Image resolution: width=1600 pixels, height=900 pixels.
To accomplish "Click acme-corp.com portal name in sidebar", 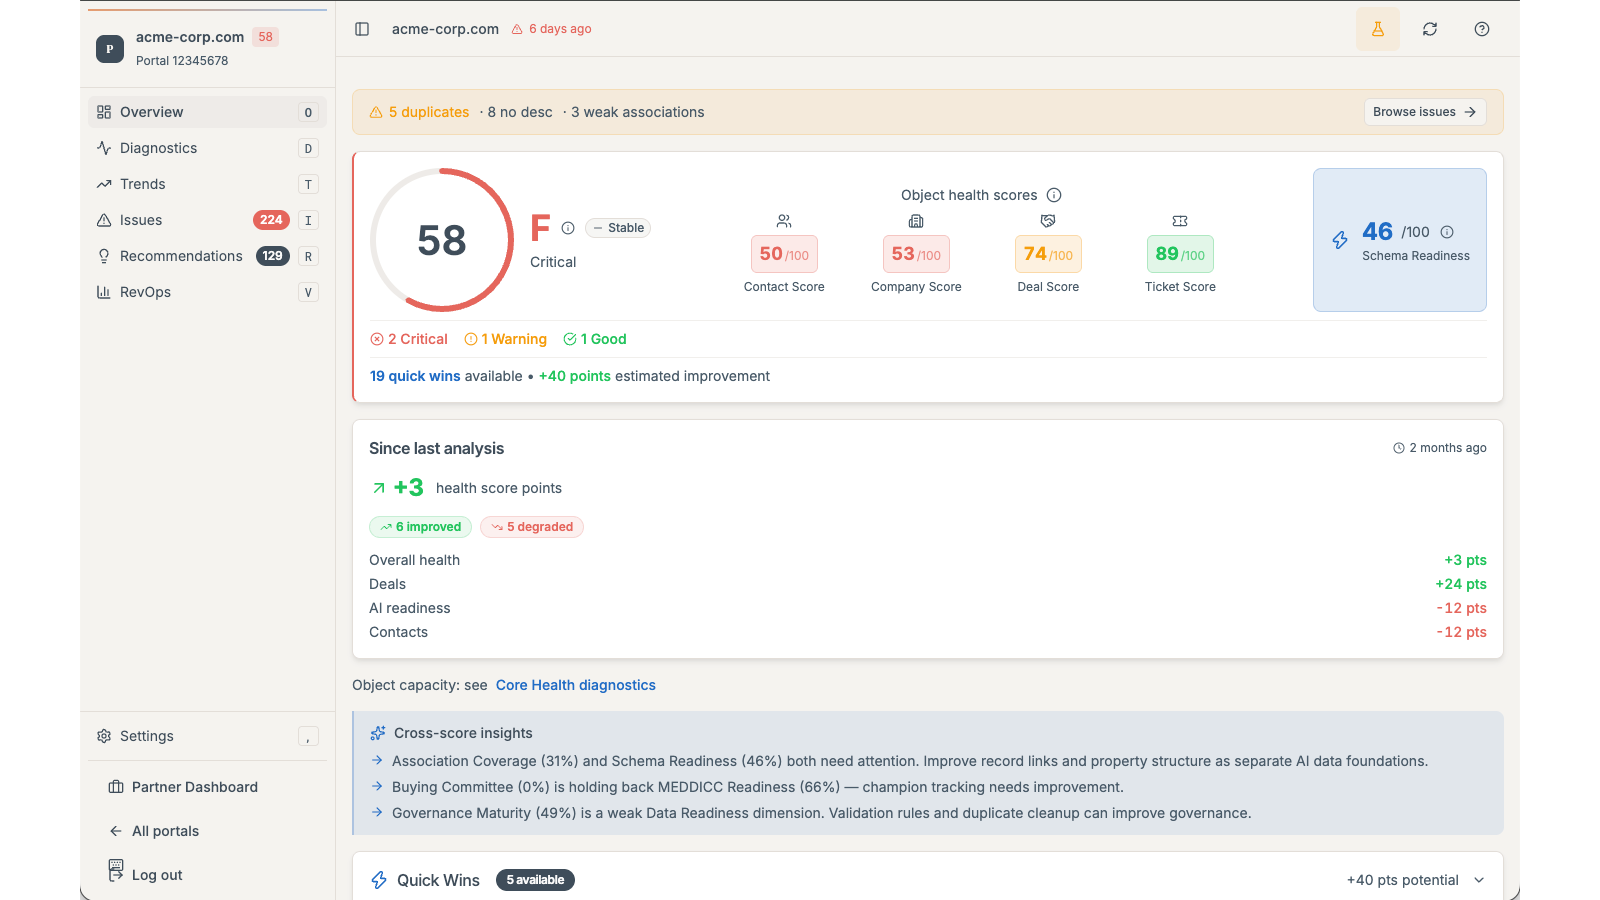I will point(190,37).
